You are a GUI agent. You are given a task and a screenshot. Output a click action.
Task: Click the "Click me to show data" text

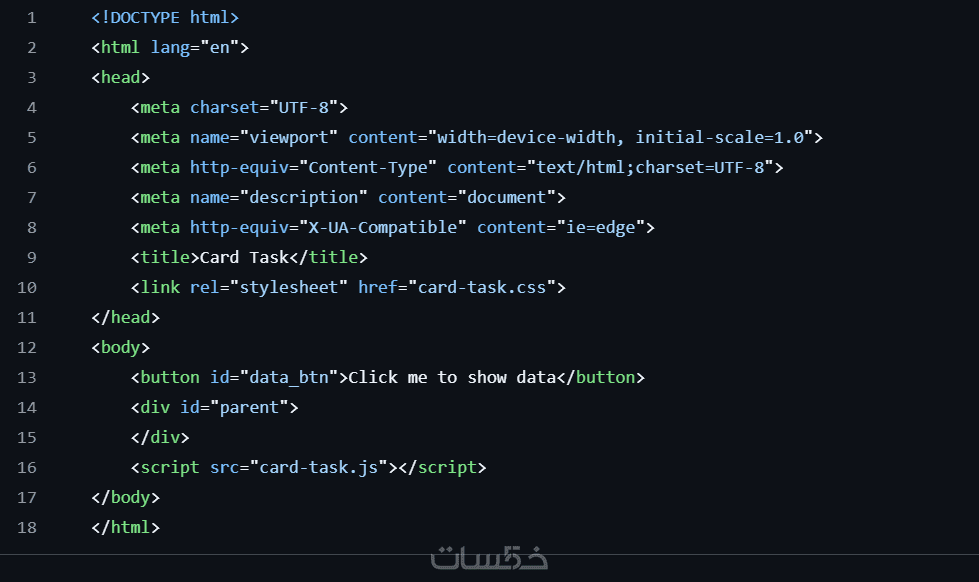451,378
